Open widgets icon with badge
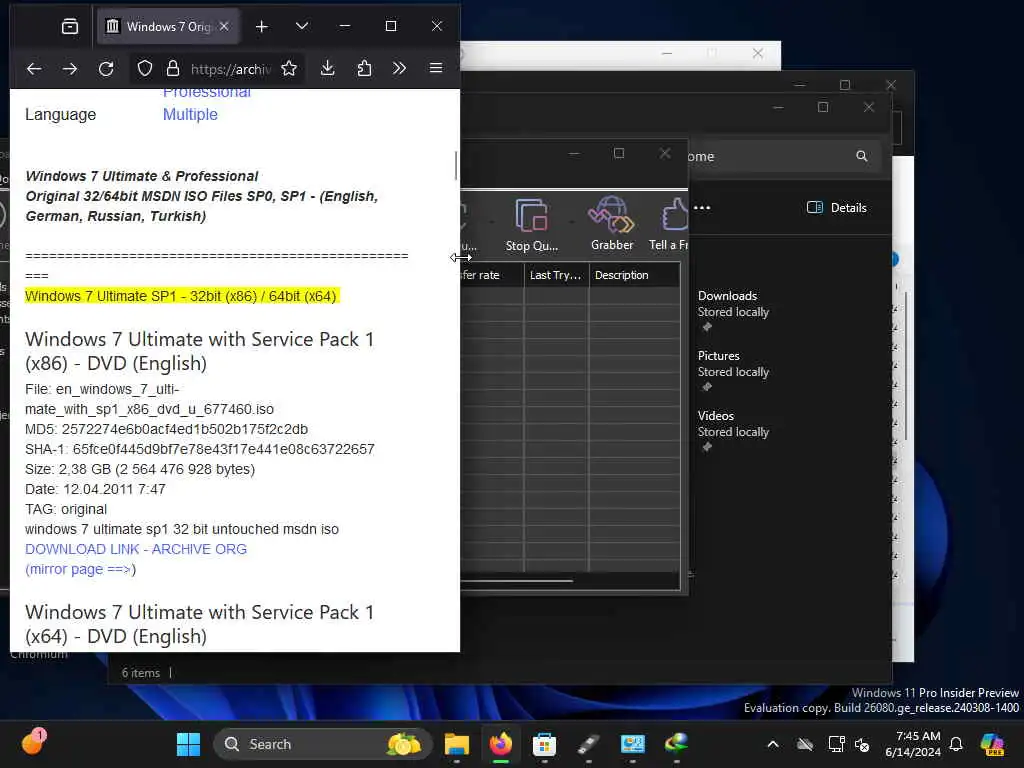This screenshot has width=1024, height=768. click(x=33, y=742)
